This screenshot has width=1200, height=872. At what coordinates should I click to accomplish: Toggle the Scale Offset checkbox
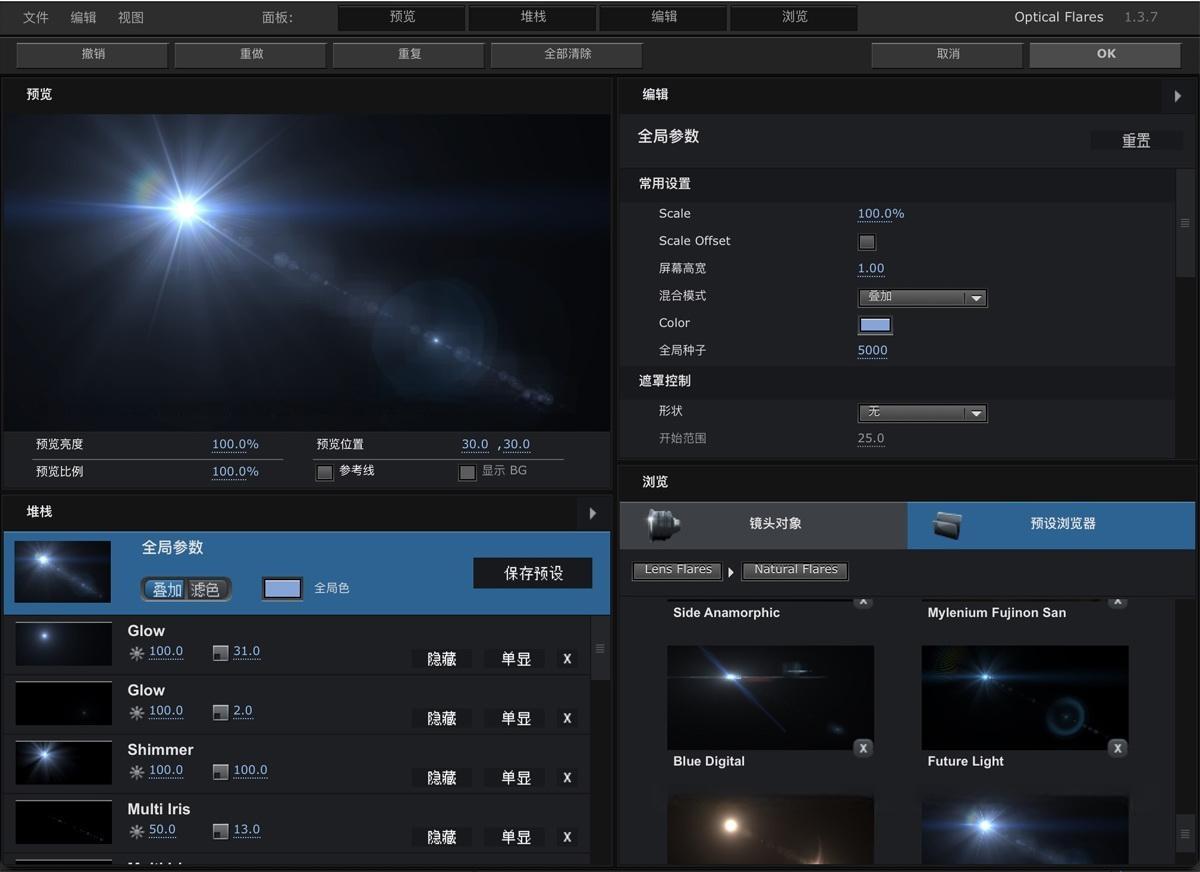coord(866,242)
